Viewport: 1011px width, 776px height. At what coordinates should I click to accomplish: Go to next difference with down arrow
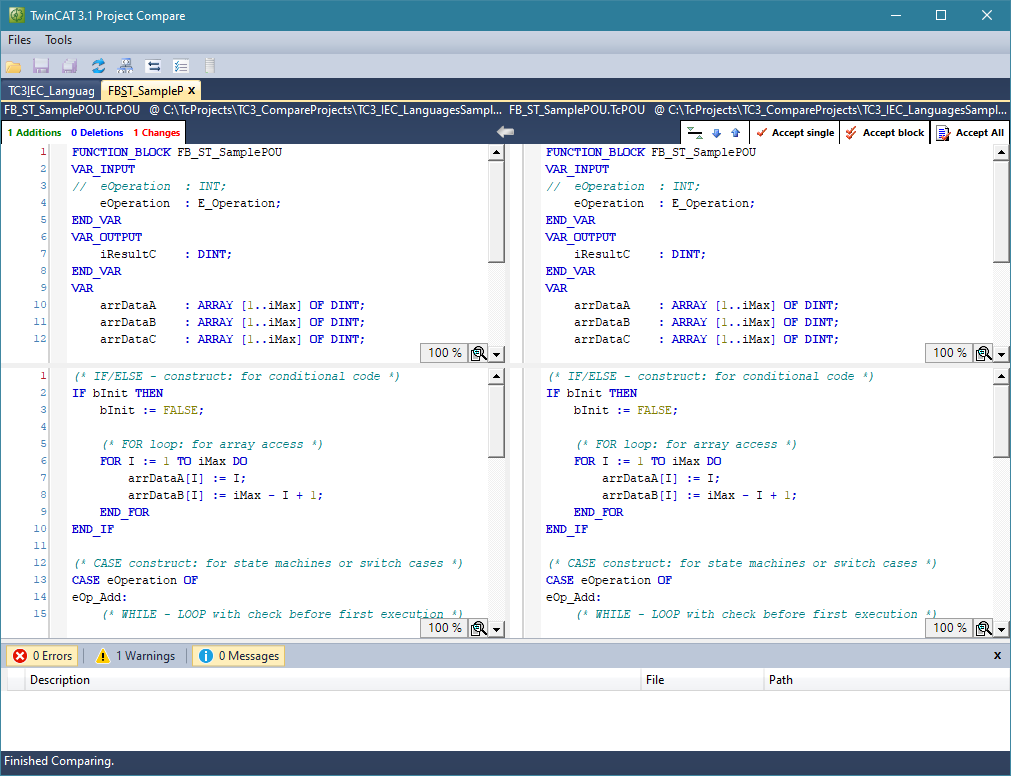click(x=716, y=133)
